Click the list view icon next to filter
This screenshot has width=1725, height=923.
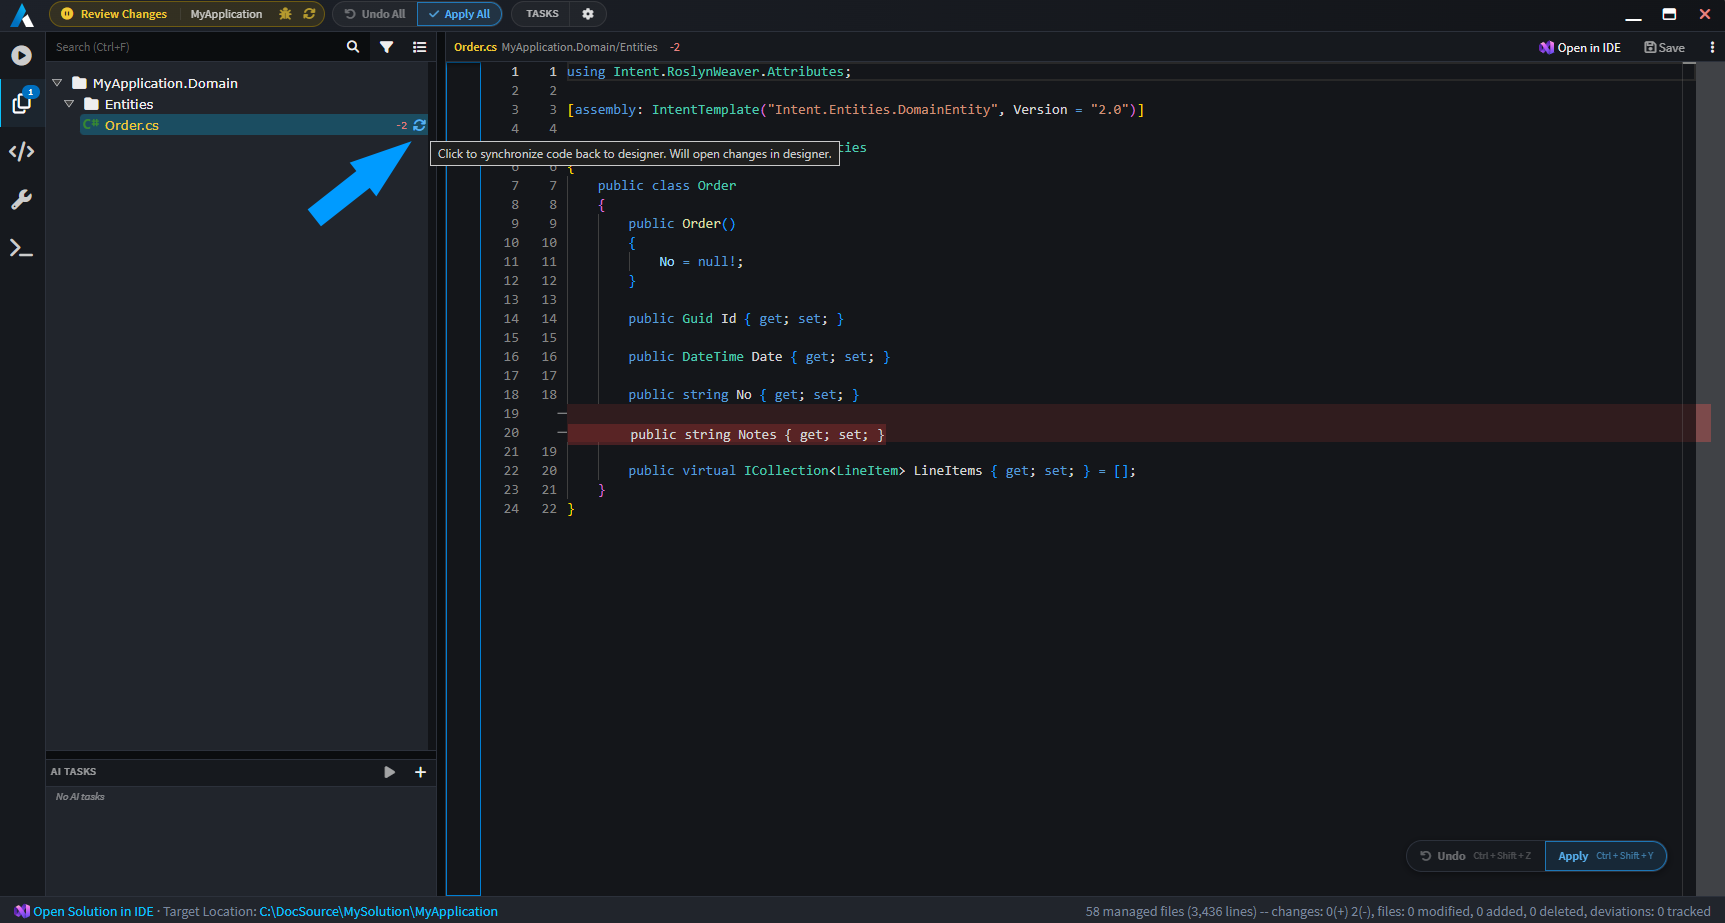click(x=420, y=47)
